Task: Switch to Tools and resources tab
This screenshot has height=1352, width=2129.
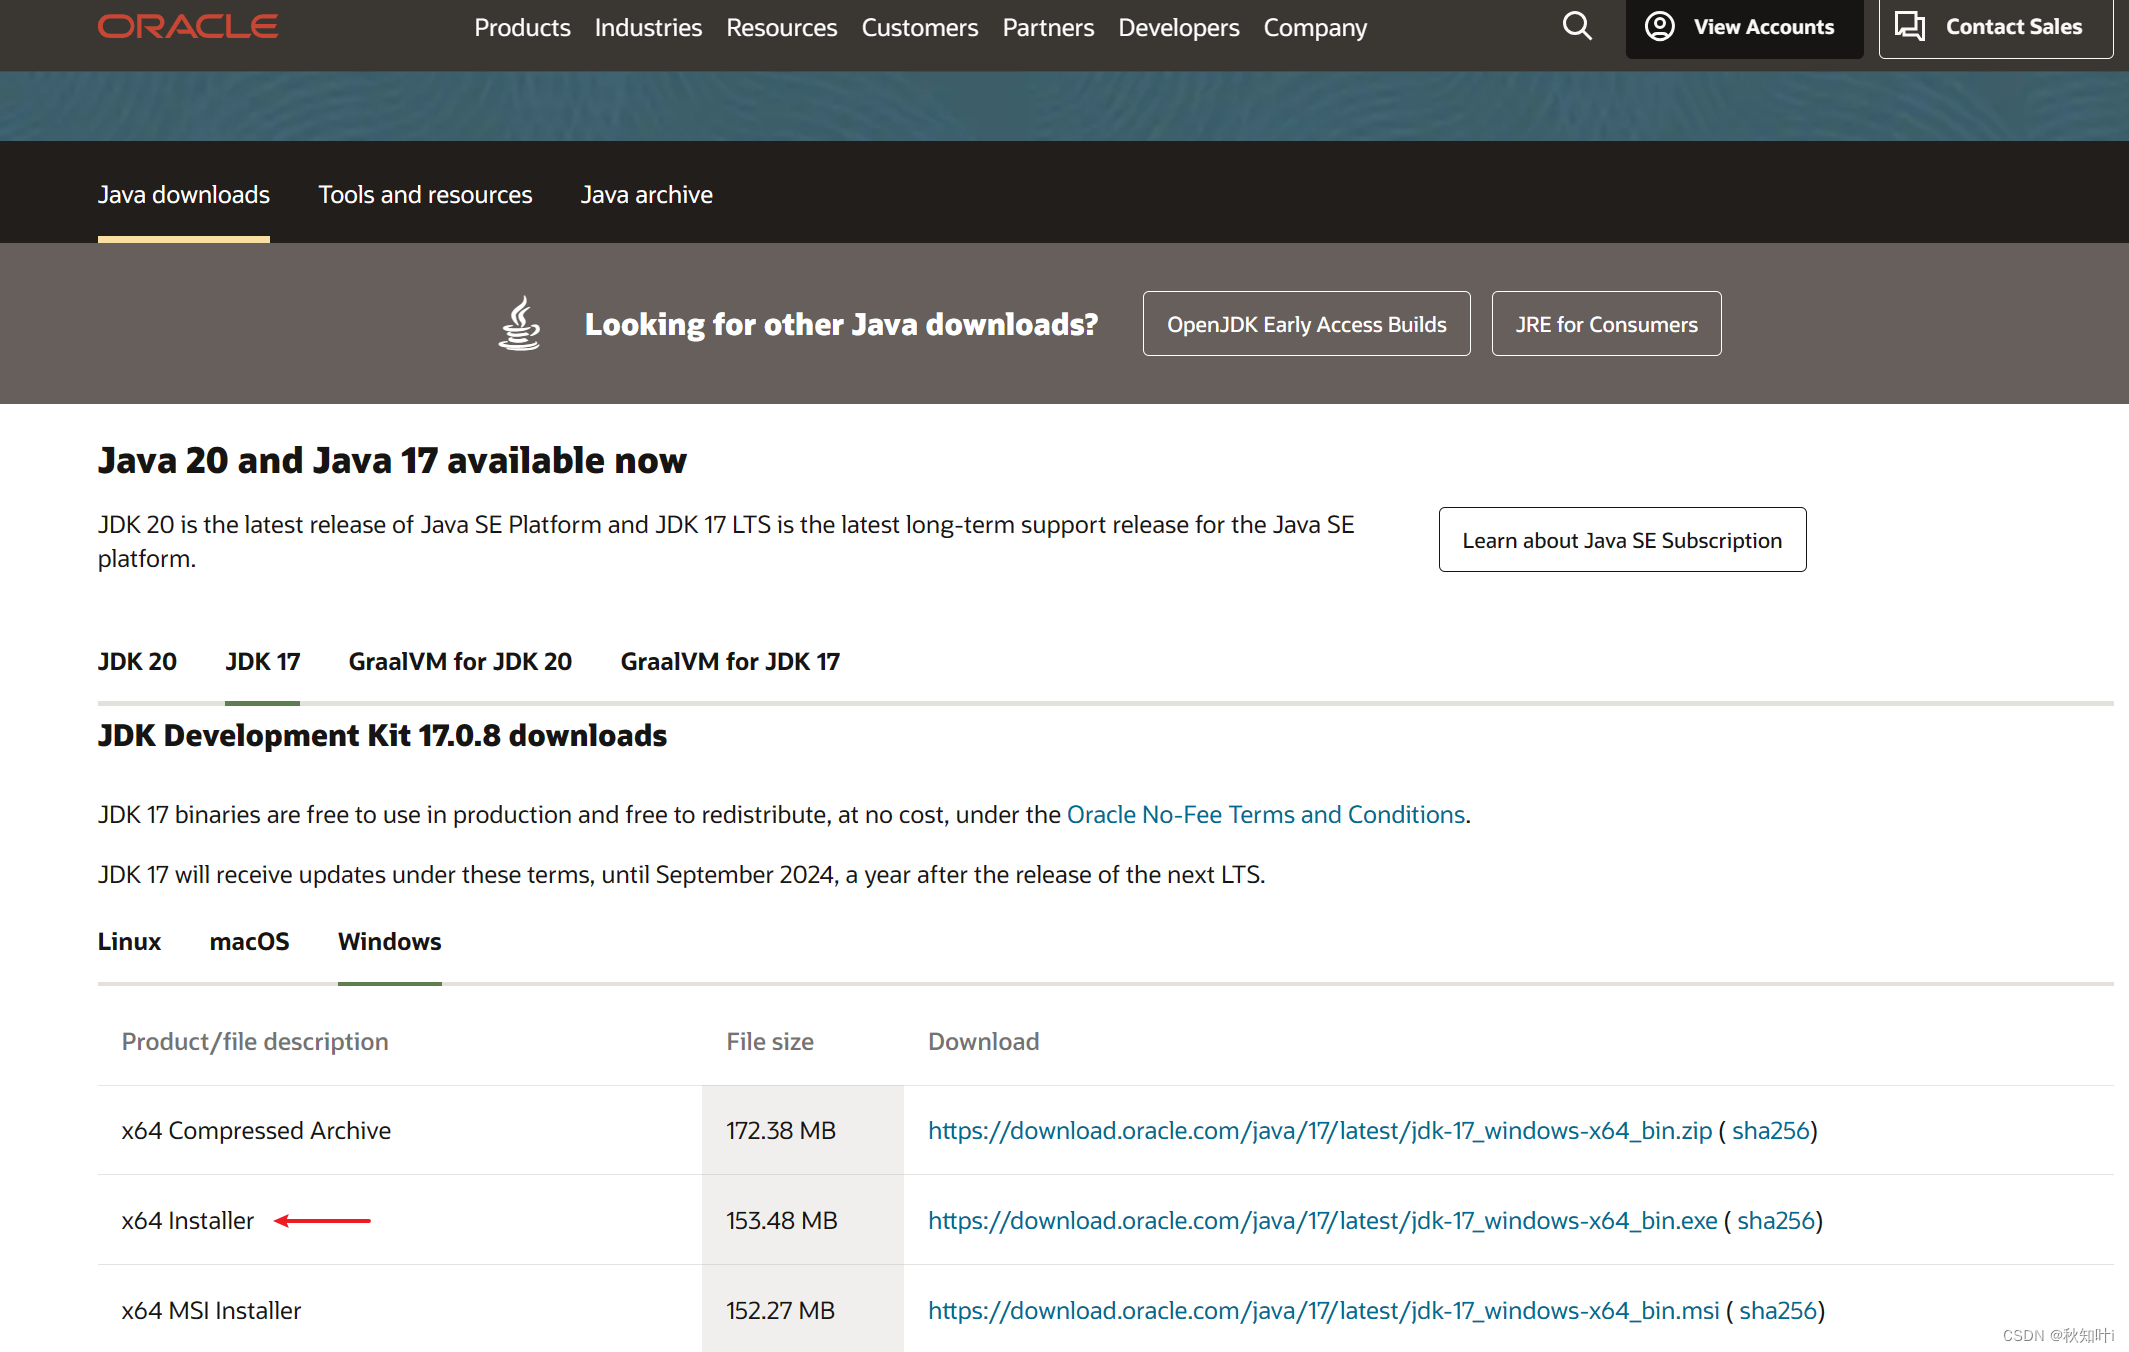Action: [425, 194]
